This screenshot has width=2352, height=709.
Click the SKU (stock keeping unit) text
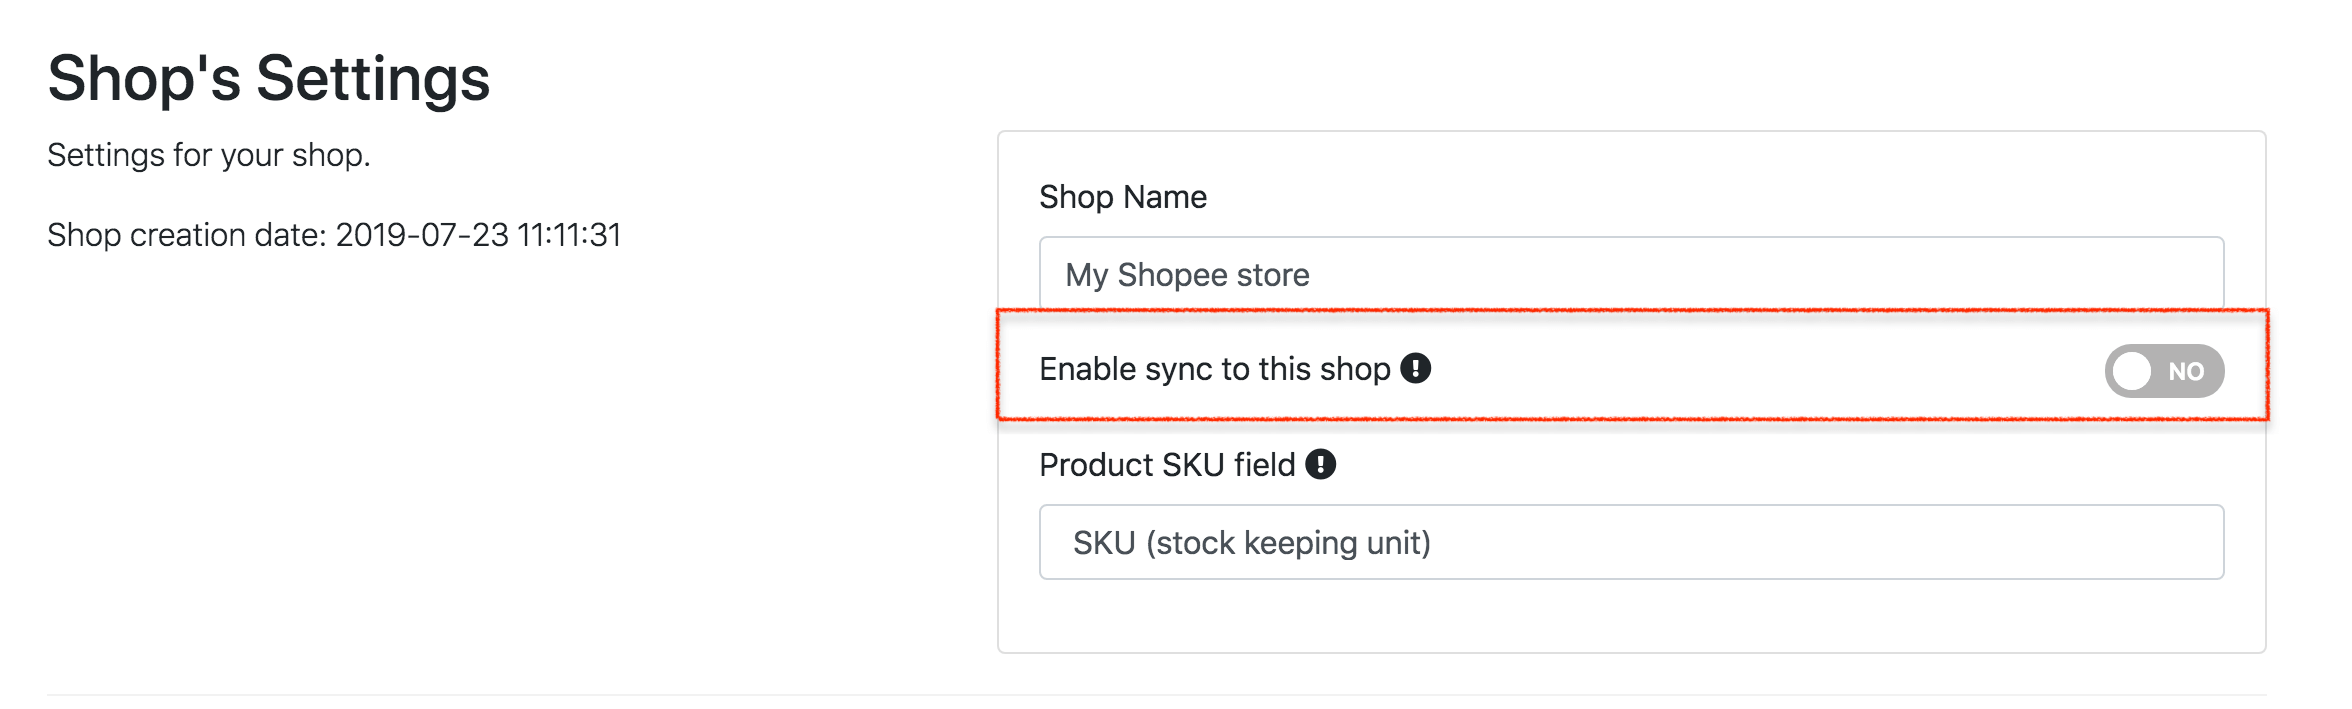click(x=1251, y=543)
